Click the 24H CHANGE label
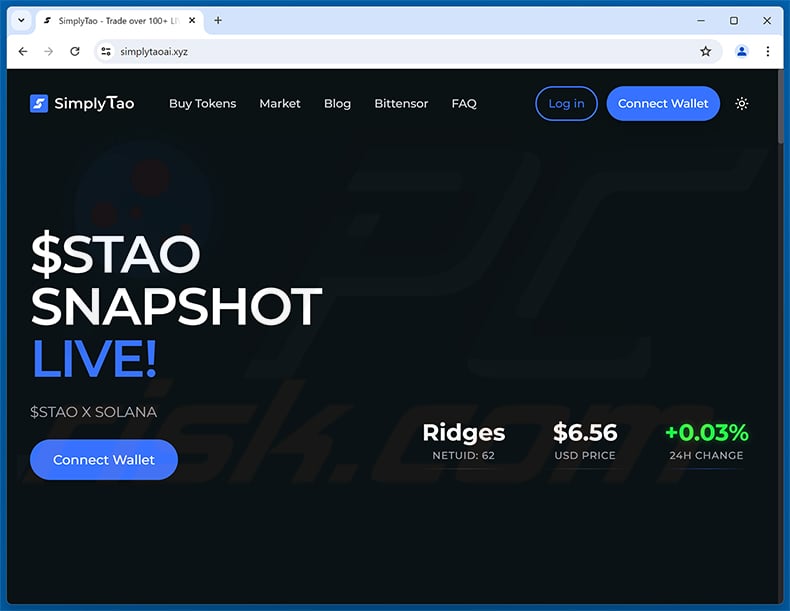 706,455
